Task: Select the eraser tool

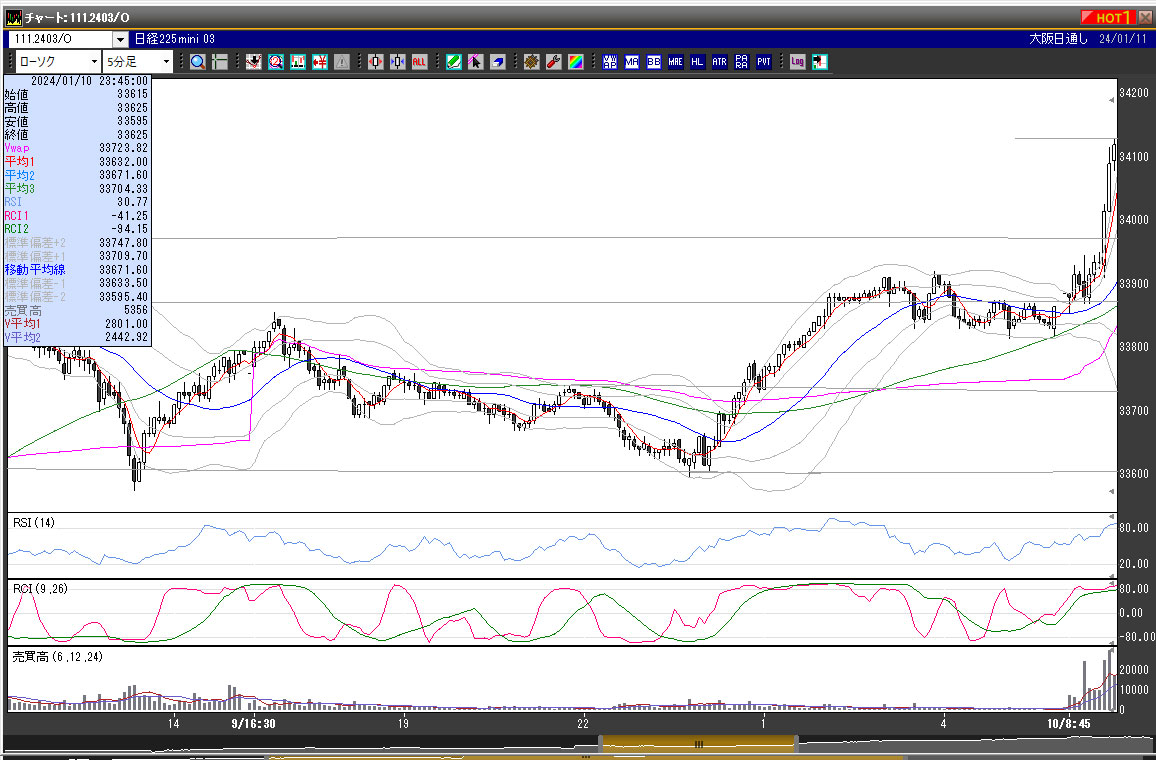Action: click(x=497, y=62)
